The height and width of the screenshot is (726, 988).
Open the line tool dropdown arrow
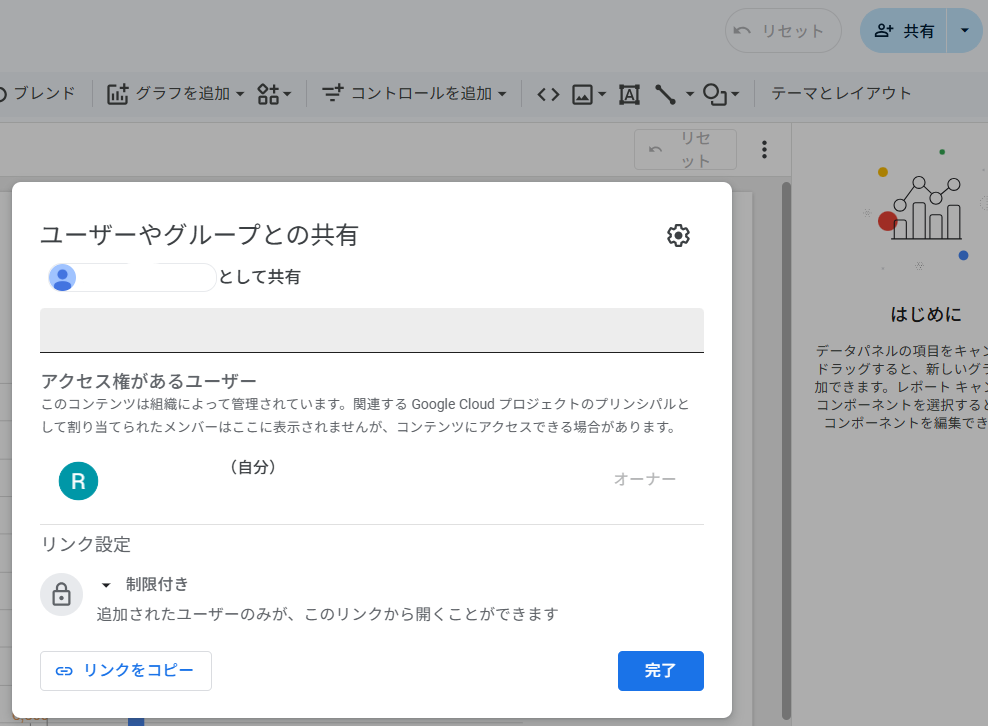[689, 95]
